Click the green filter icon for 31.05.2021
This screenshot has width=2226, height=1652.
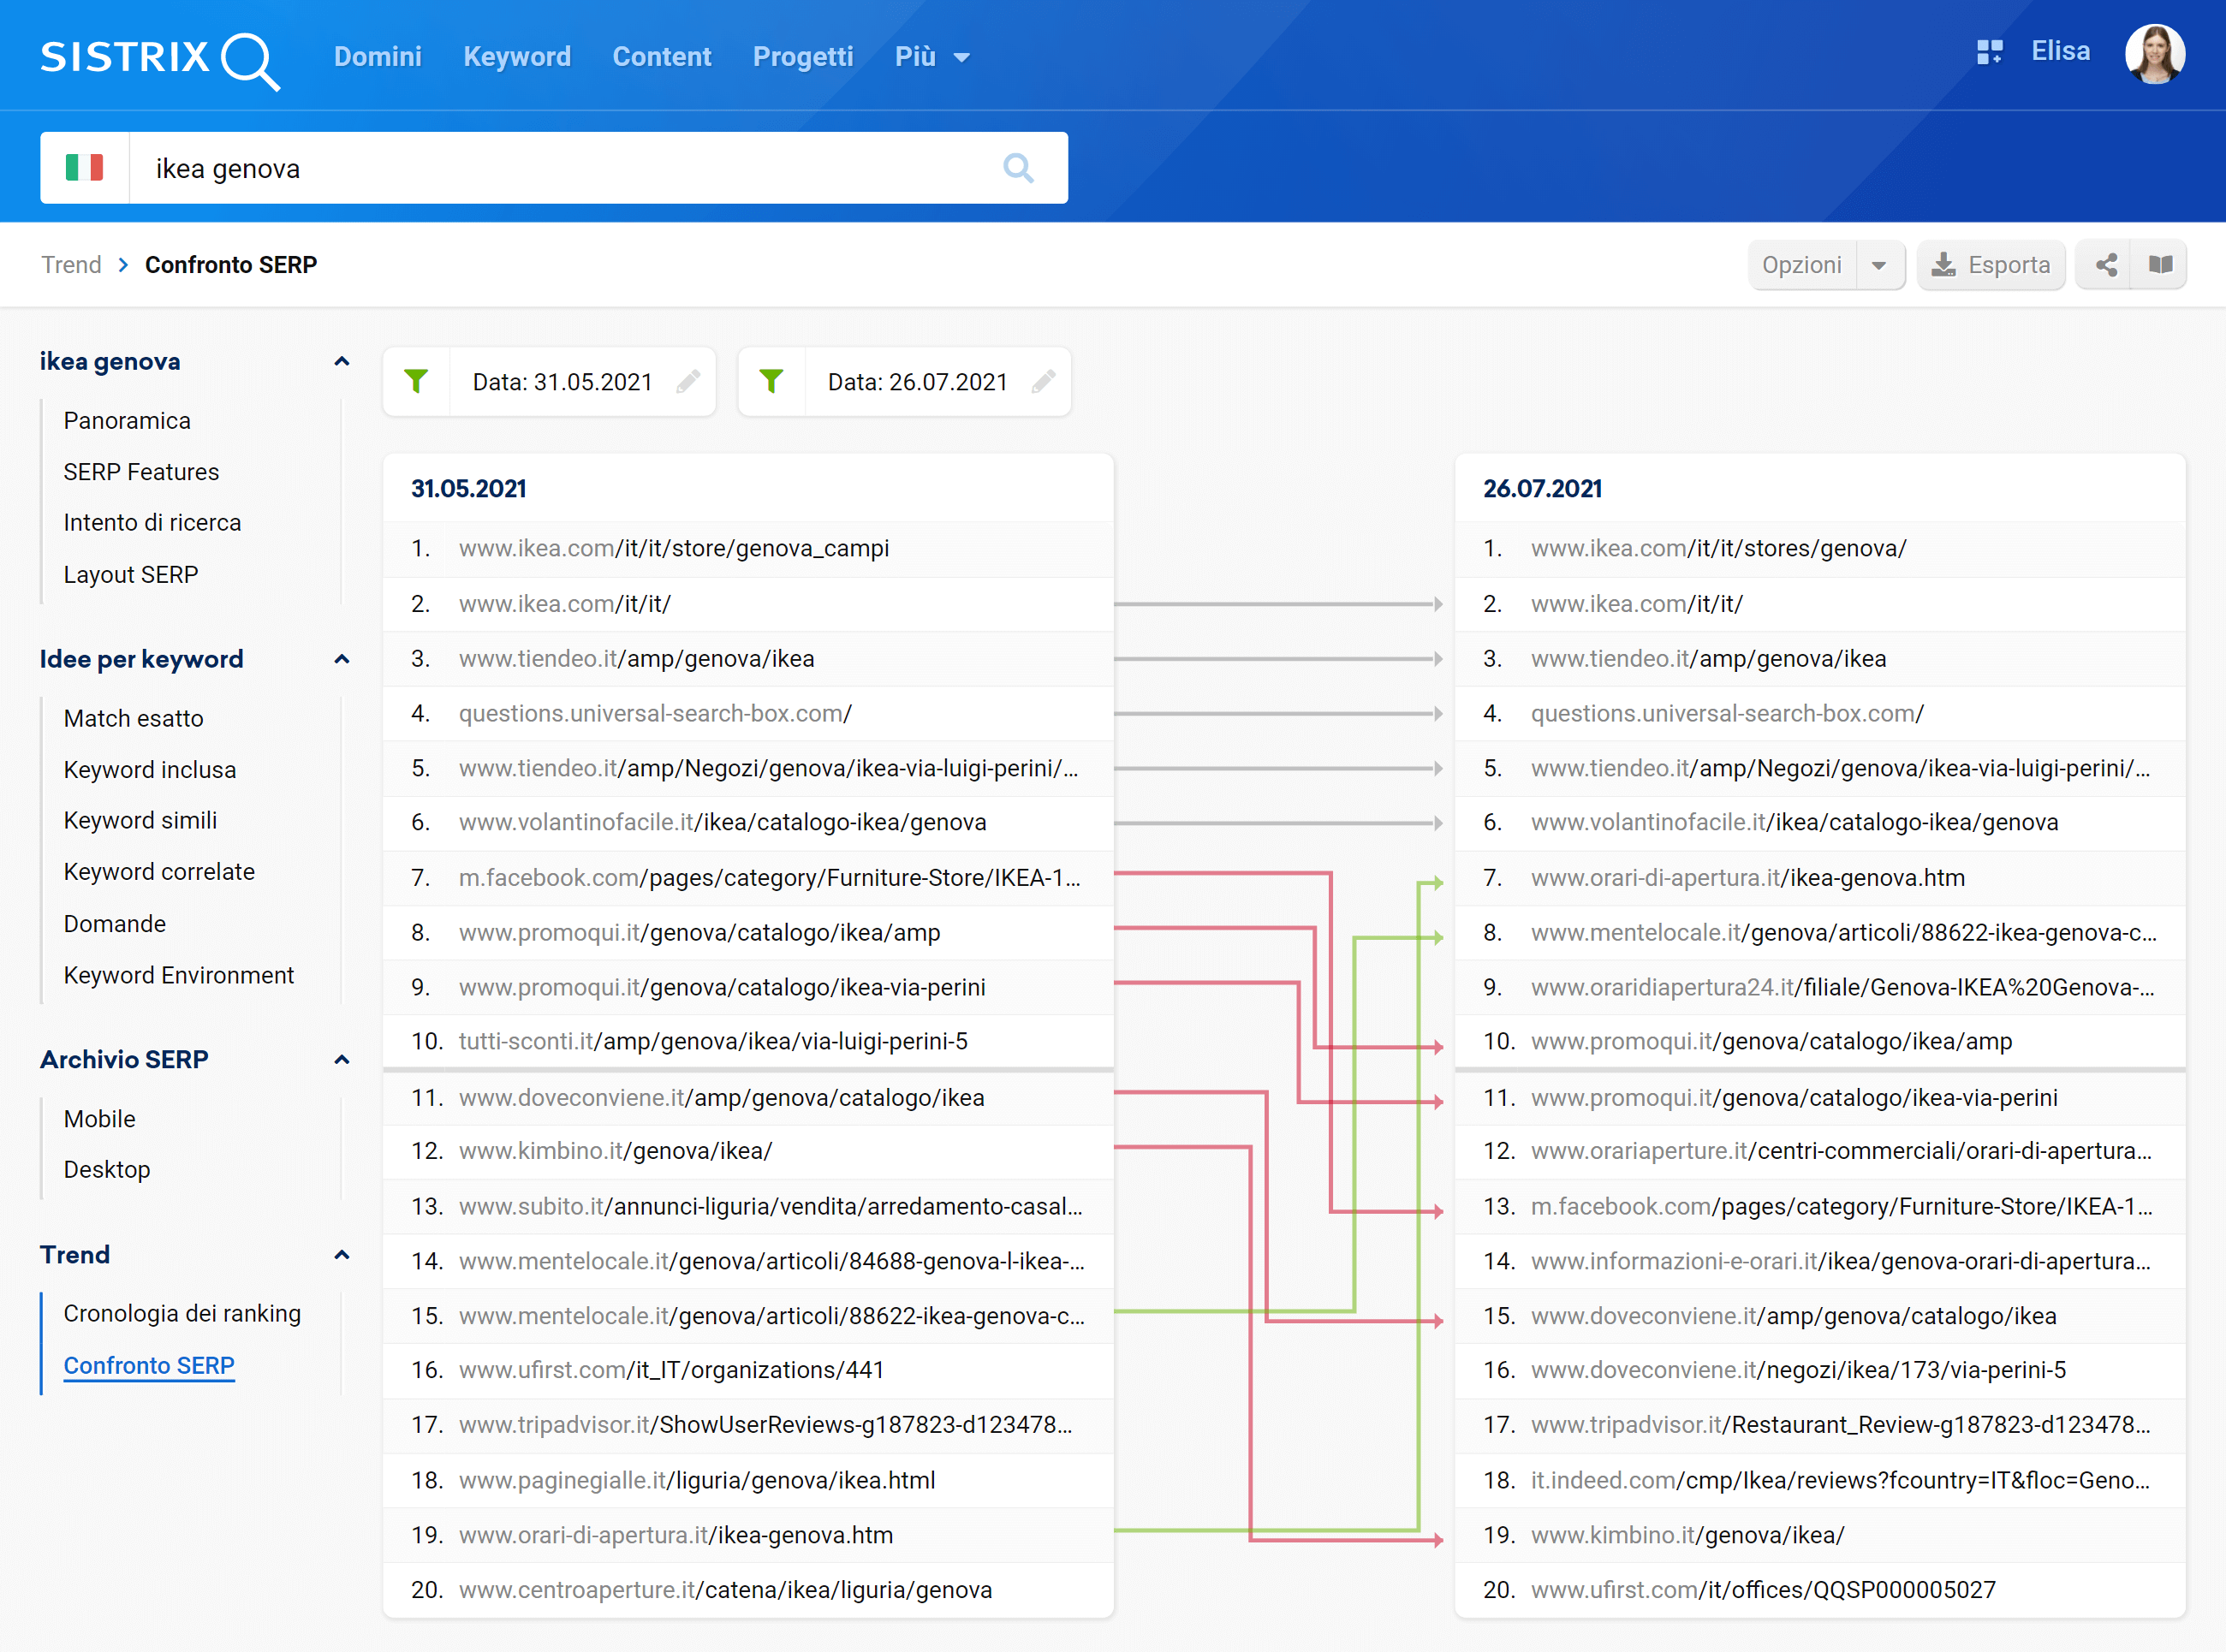point(416,381)
